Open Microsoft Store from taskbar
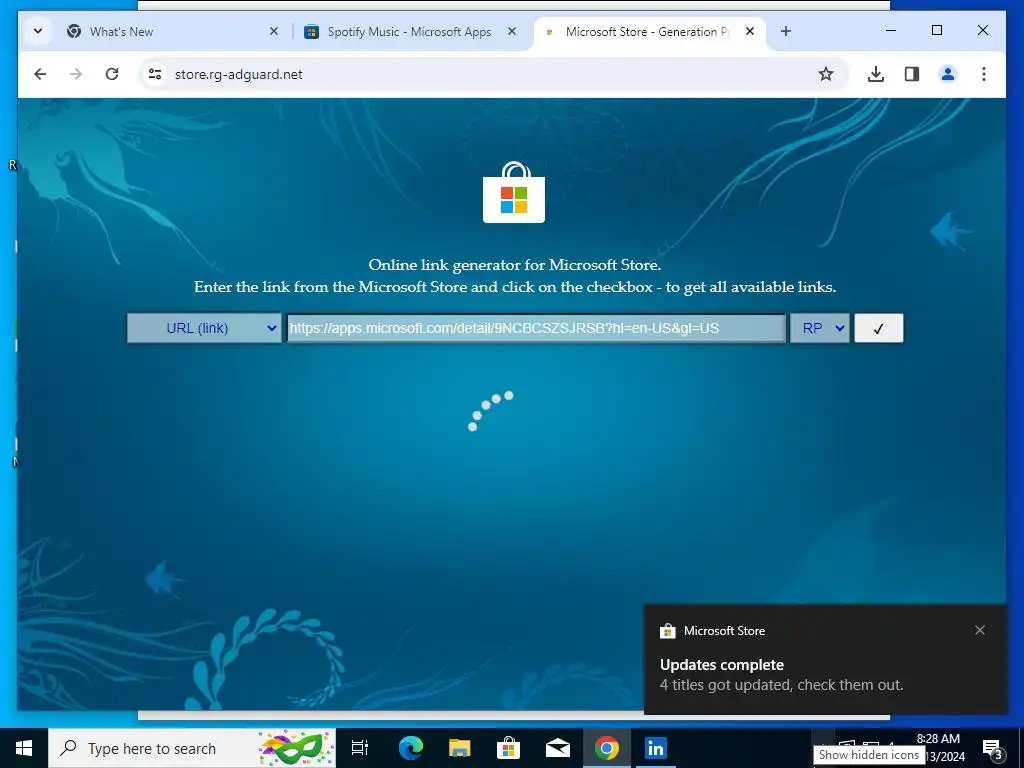Screen dimensions: 1024x768 coord(508,748)
